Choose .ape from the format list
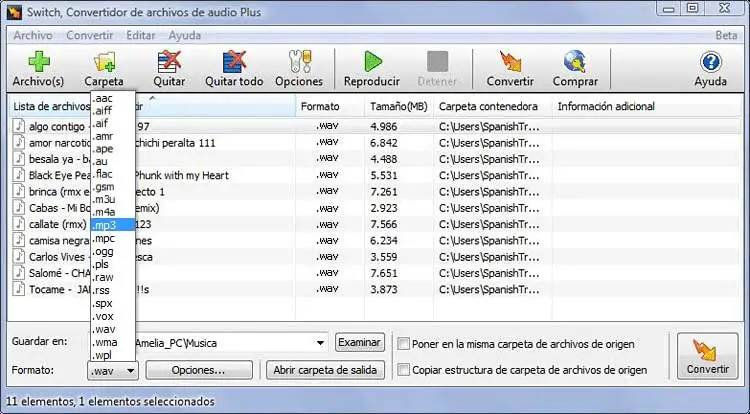Image resolution: width=750 pixels, height=414 pixels. [x=113, y=149]
